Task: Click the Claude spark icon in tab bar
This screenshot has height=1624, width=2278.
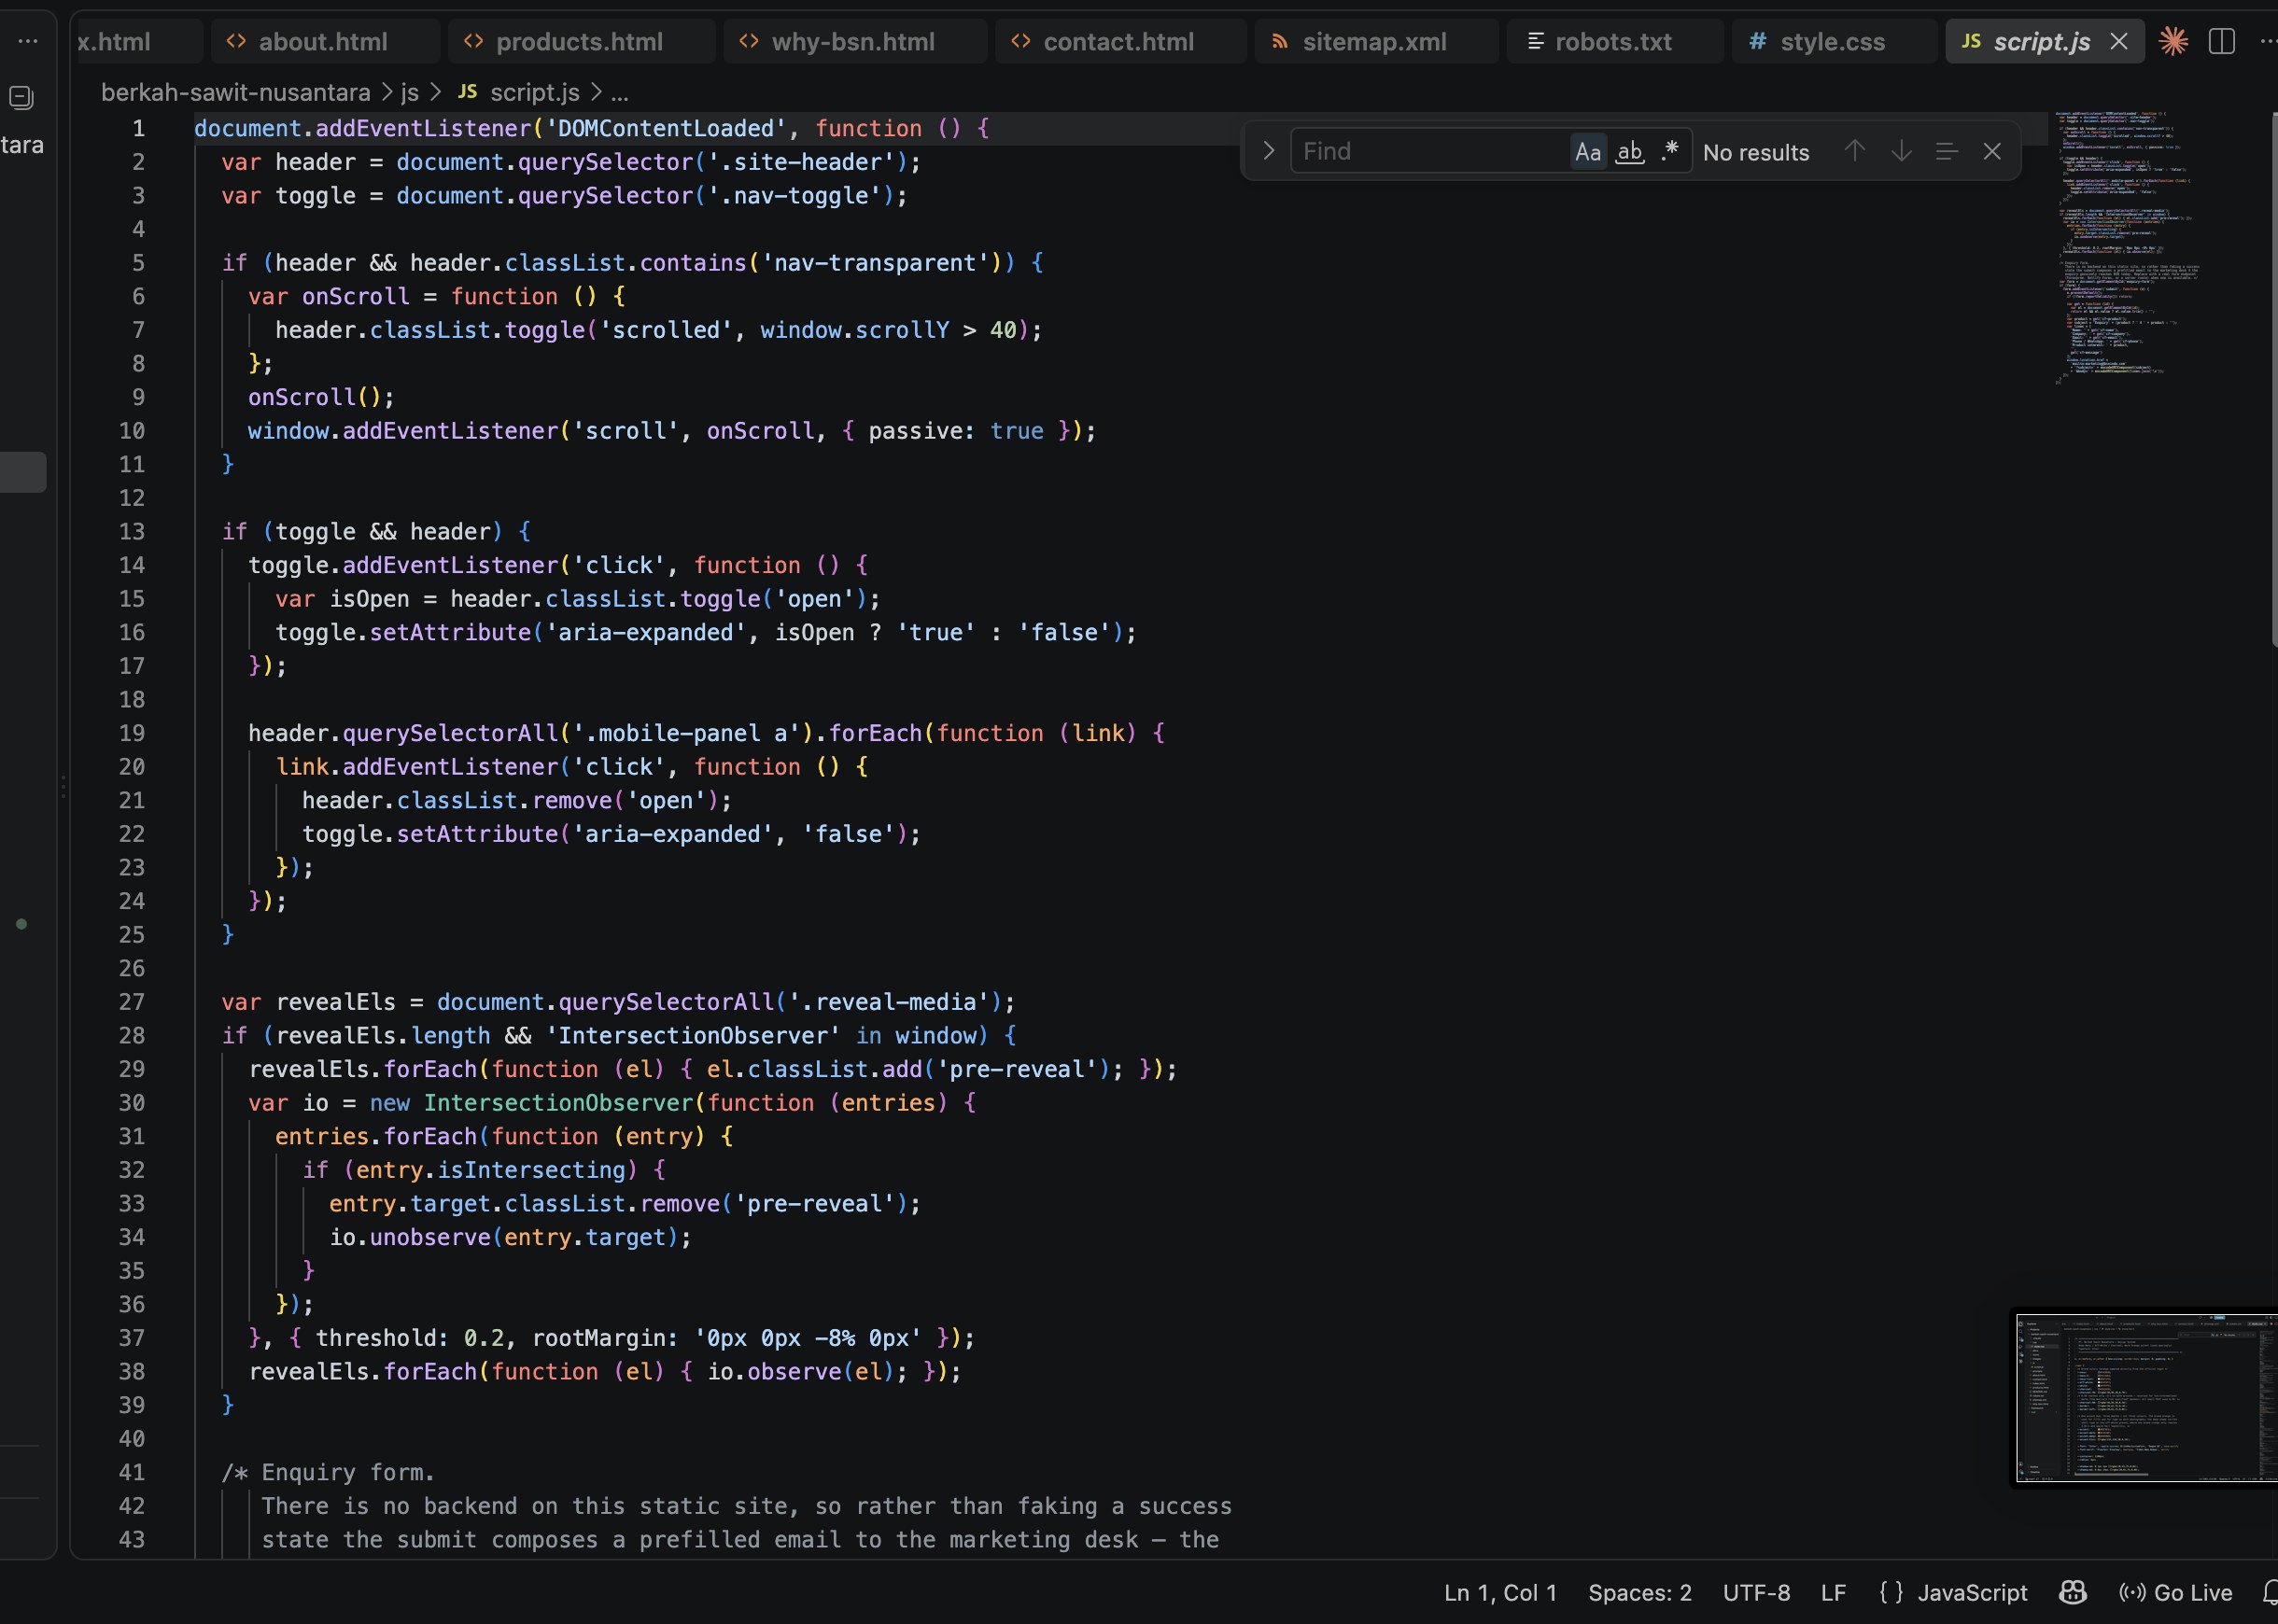Action: click(2173, 41)
